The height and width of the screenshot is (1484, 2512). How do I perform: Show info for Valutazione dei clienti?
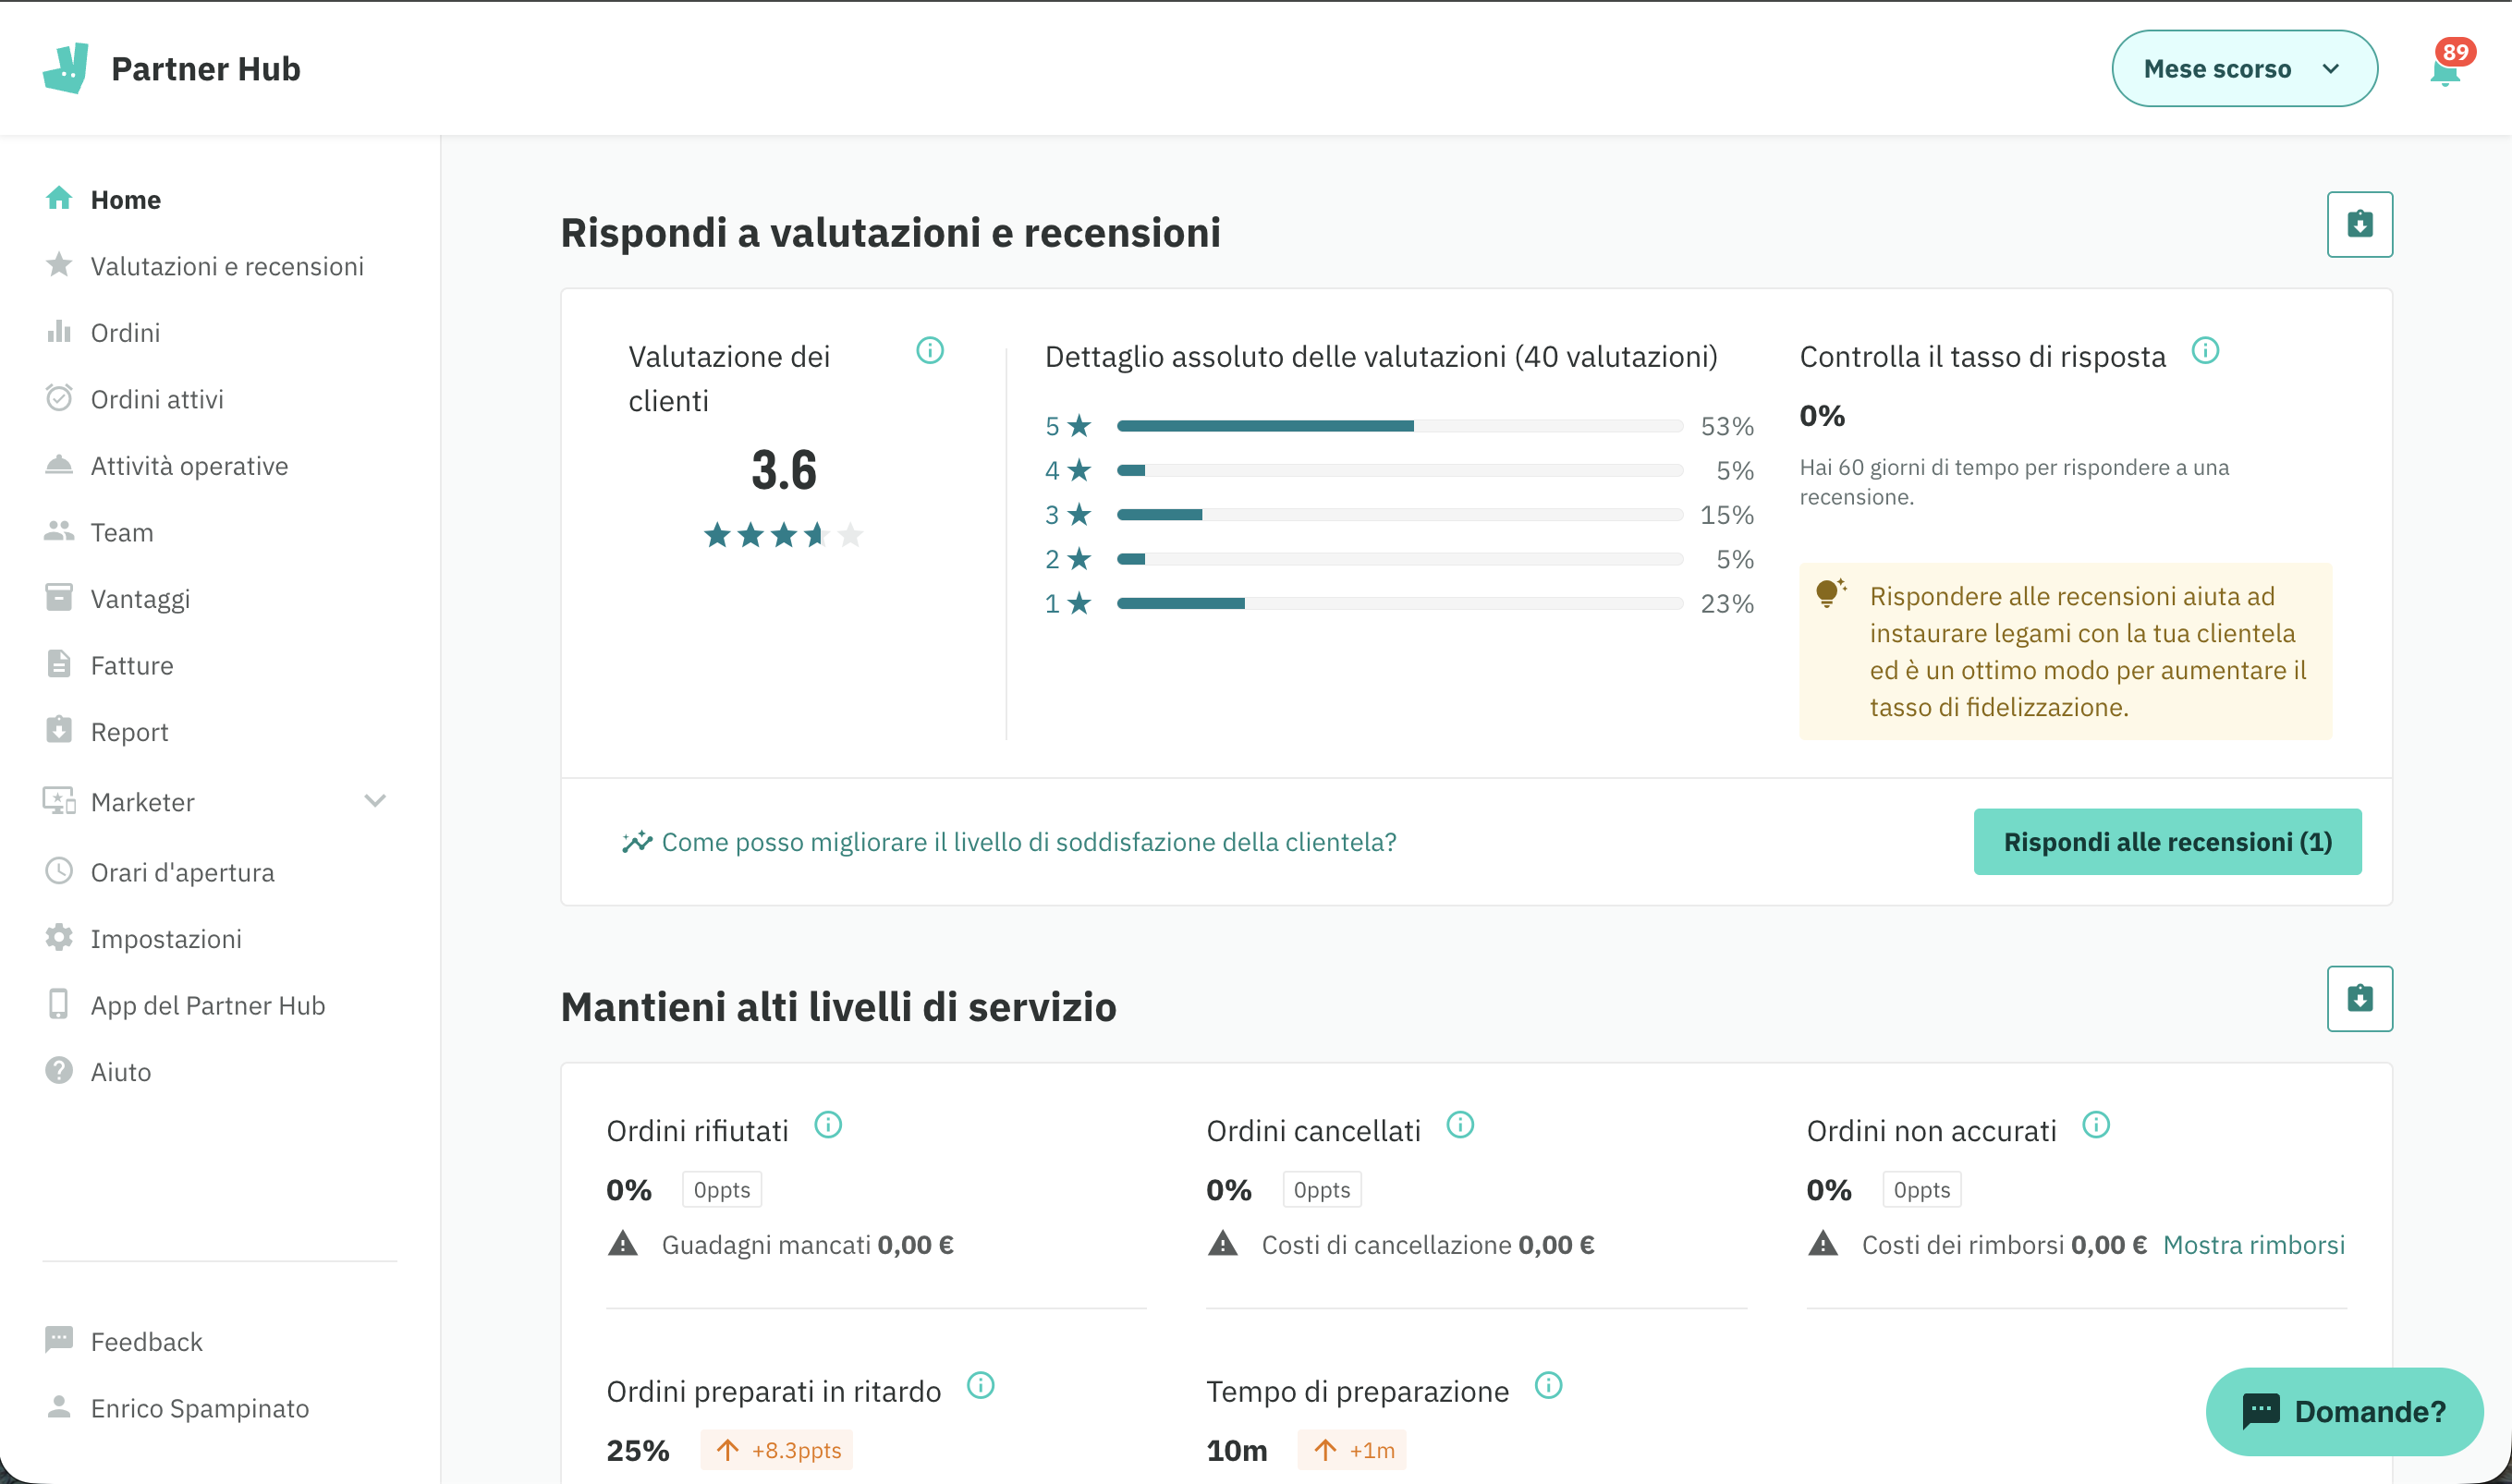click(930, 351)
